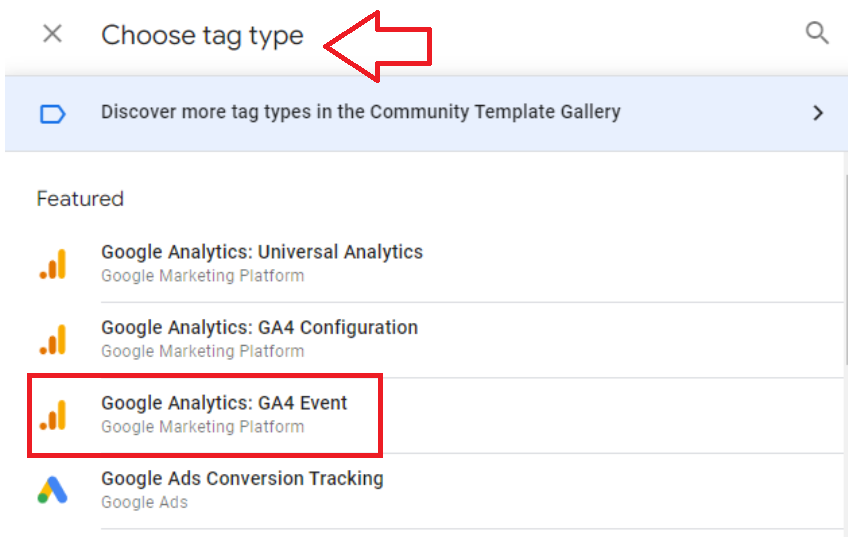Click Google Marketing Platform under GA4 Event
The width and height of the screenshot is (862, 537).
pyautogui.click(x=202, y=427)
